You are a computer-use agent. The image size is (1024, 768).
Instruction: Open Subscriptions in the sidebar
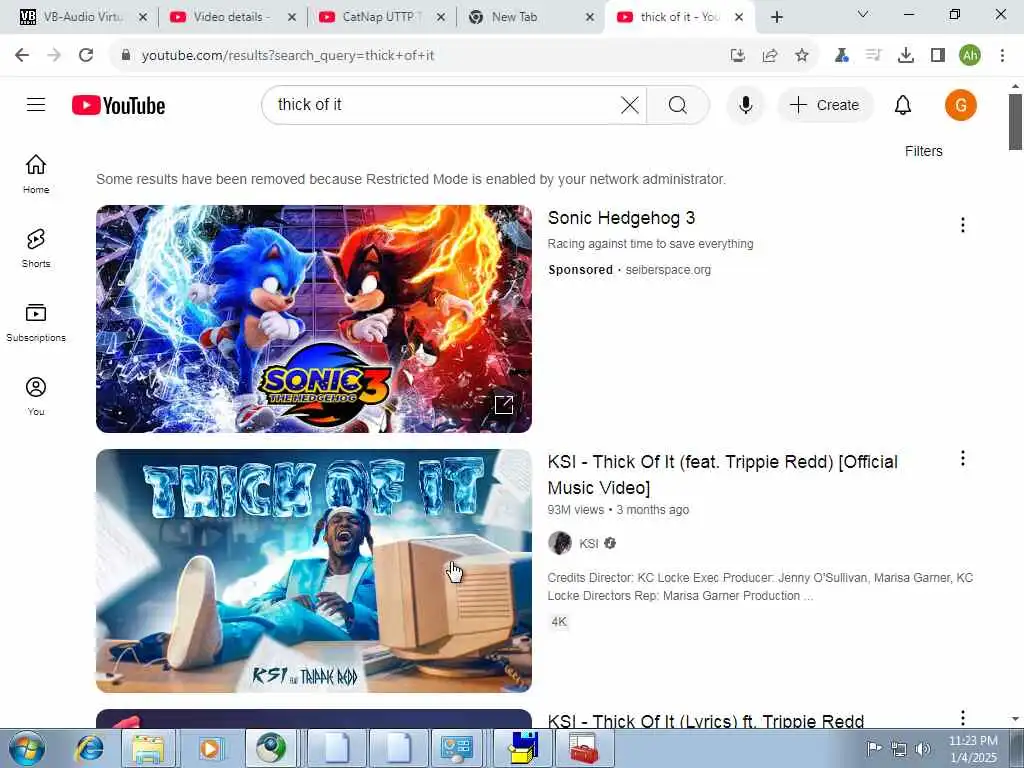tap(36, 323)
